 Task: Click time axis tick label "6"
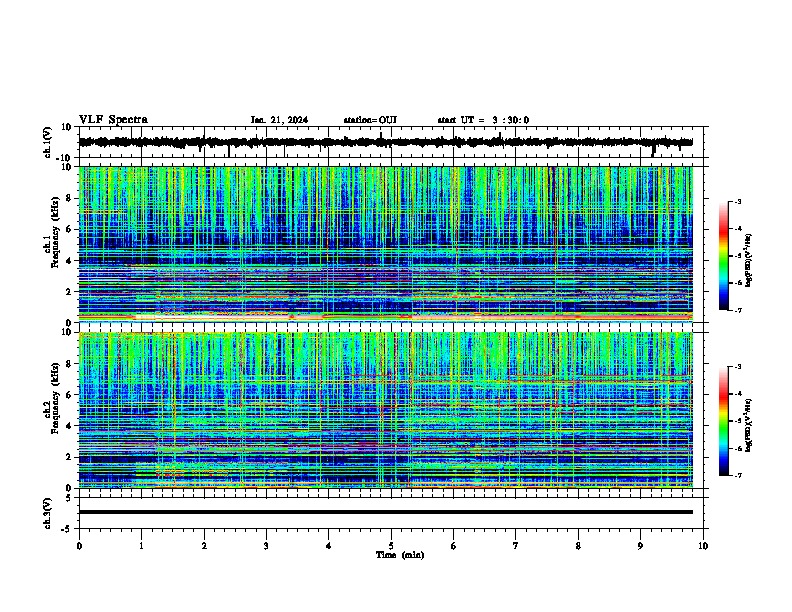[x=454, y=546]
